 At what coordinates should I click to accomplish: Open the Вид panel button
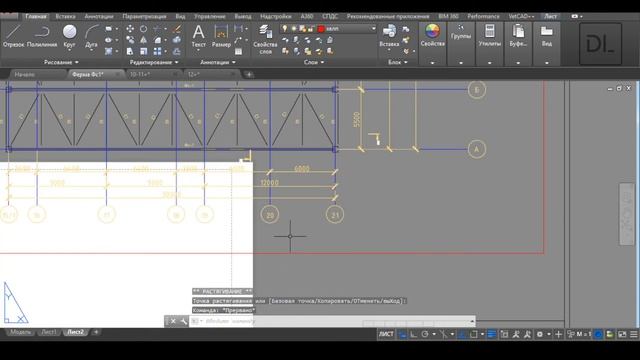click(x=547, y=35)
